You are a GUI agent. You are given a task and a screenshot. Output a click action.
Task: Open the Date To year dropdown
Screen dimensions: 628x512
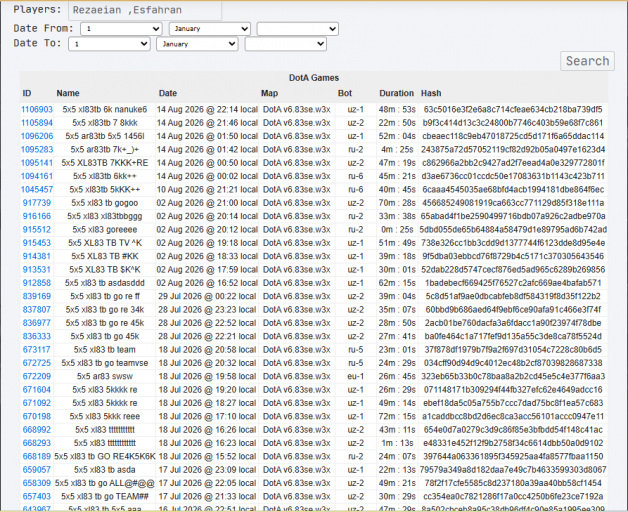click(x=286, y=44)
